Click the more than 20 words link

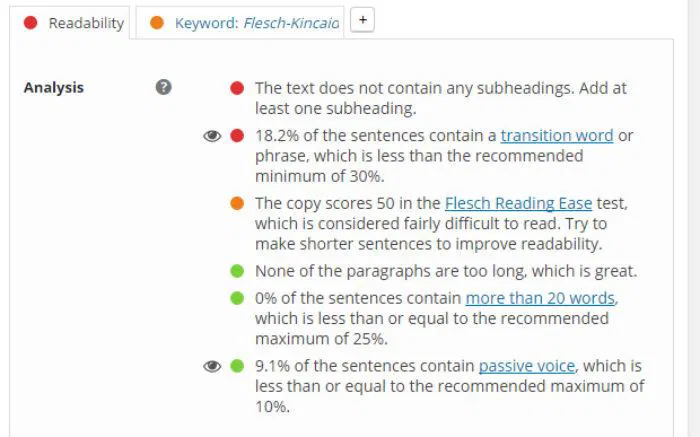[541, 298]
